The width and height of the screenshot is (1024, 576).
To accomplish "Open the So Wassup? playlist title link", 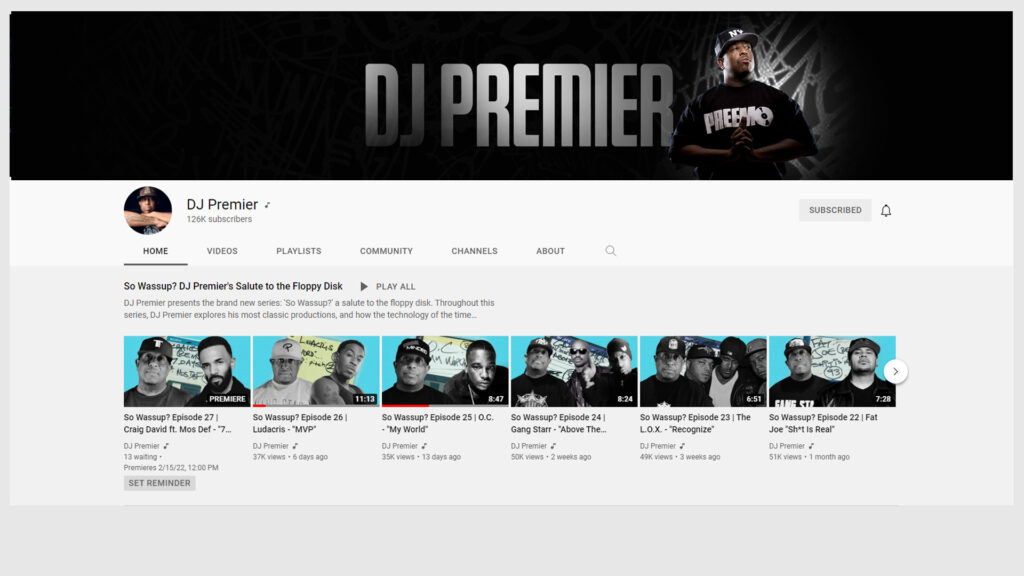I will (x=233, y=286).
